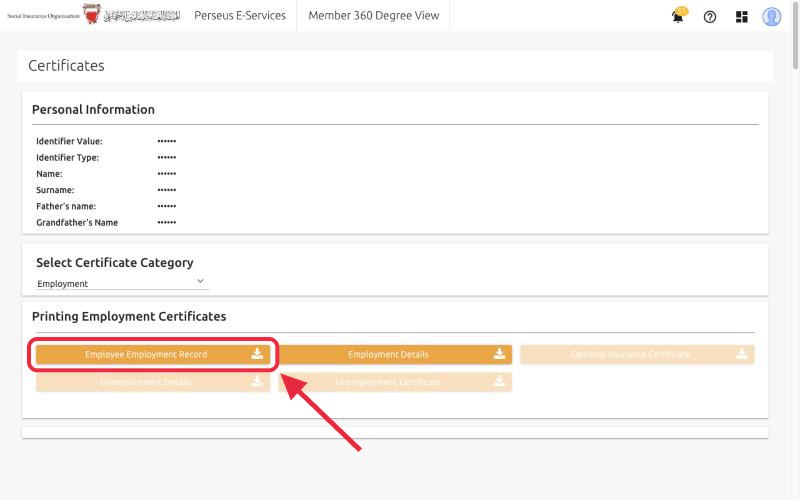Click the Printing Employment Certificates heading
The image size is (800, 500).
[129, 316]
